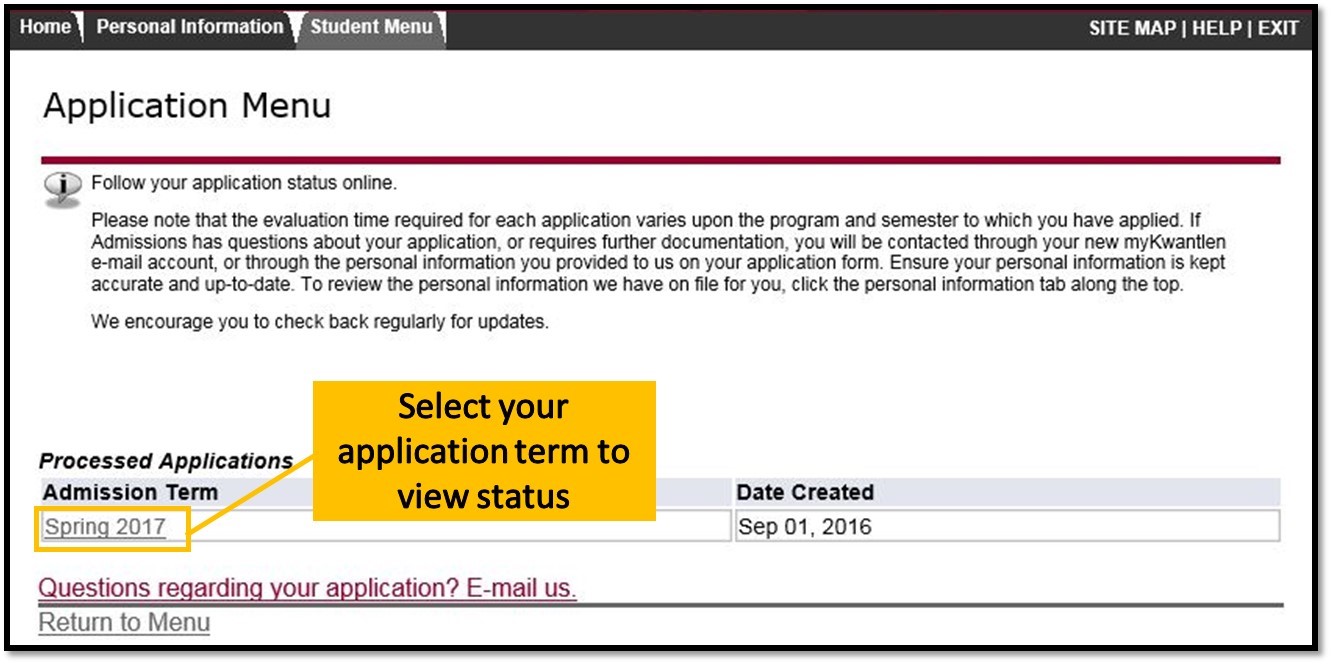This screenshot has height=664, width=1331.
Task: Click the yellow 'Select your application term' callout
Action: [x=484, y=451]
